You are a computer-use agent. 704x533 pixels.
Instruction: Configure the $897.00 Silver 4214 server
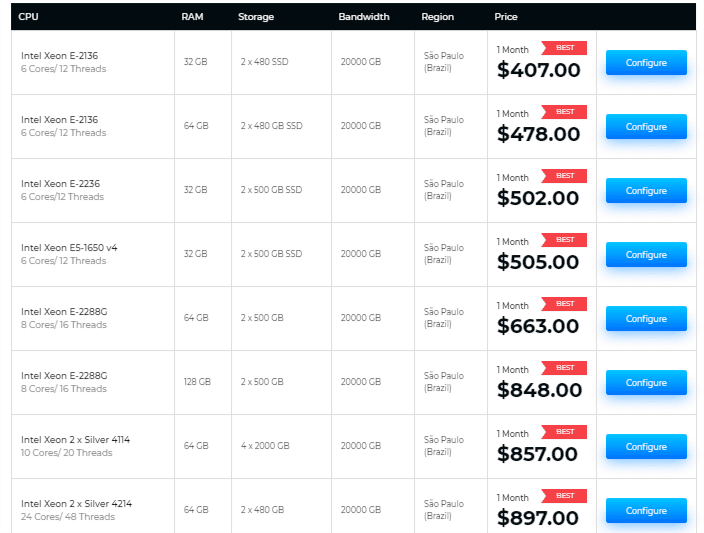point(646,511)
